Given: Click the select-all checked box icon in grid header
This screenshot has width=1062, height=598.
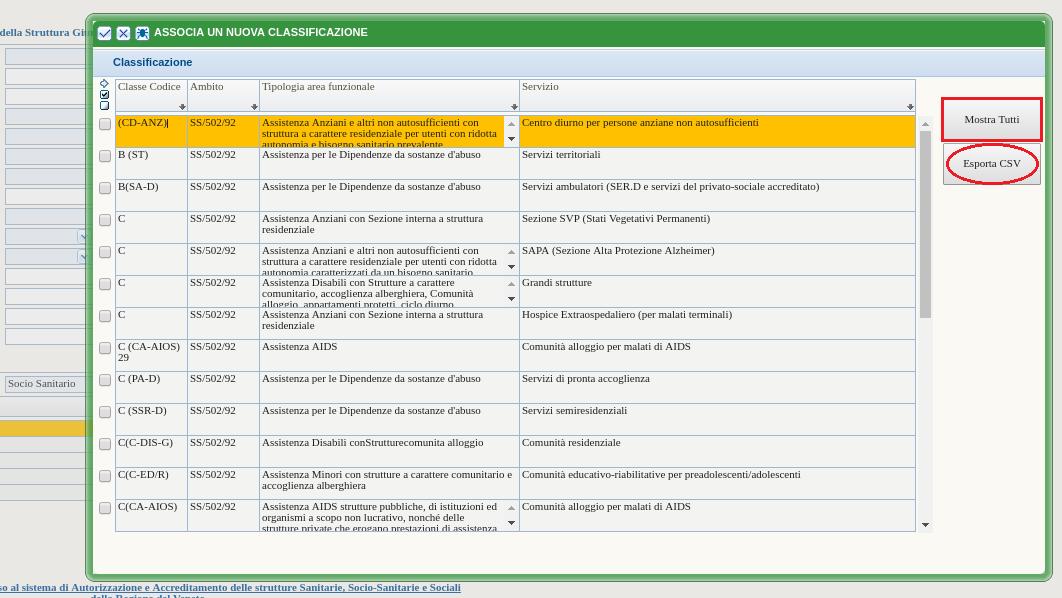Looking at the screenshot, I should tap(104, 95).
